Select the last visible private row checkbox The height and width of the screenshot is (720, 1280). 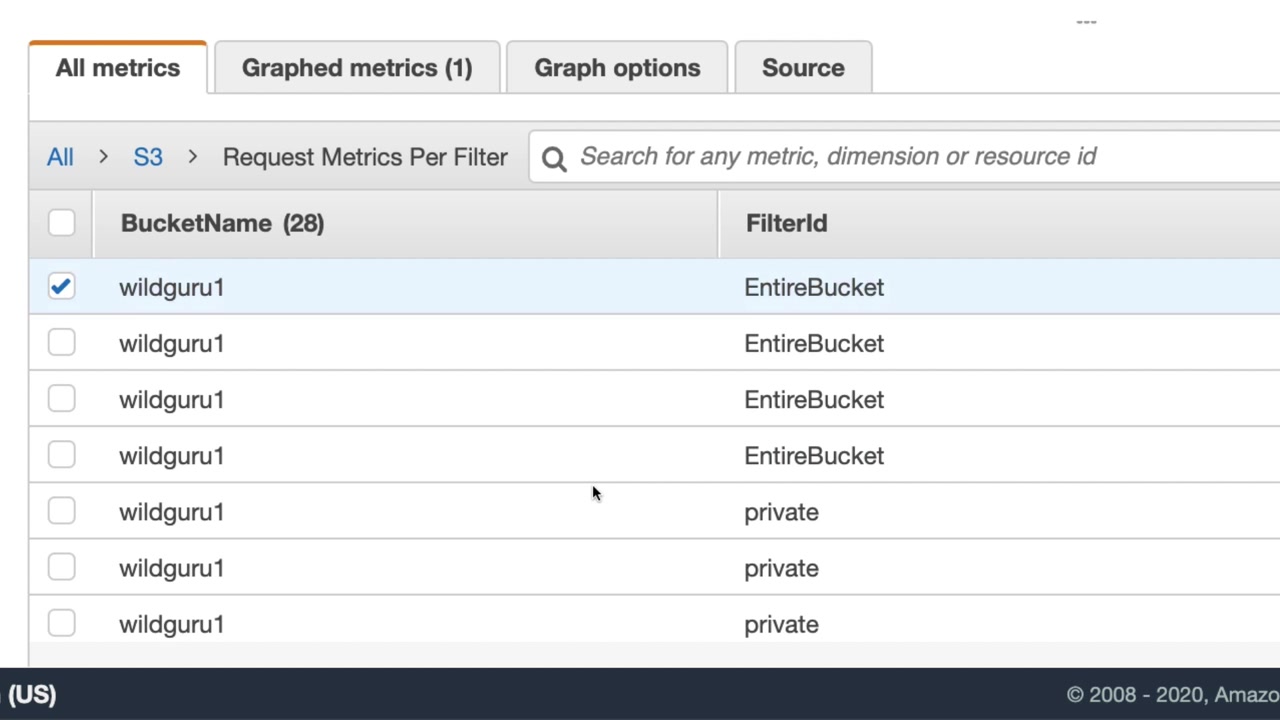click(x=61, y=623)
